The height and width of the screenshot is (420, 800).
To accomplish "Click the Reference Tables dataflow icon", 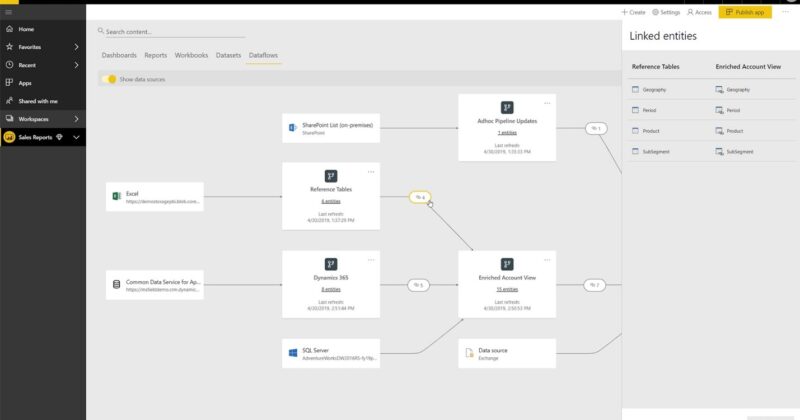I will (x=331, y=176).
